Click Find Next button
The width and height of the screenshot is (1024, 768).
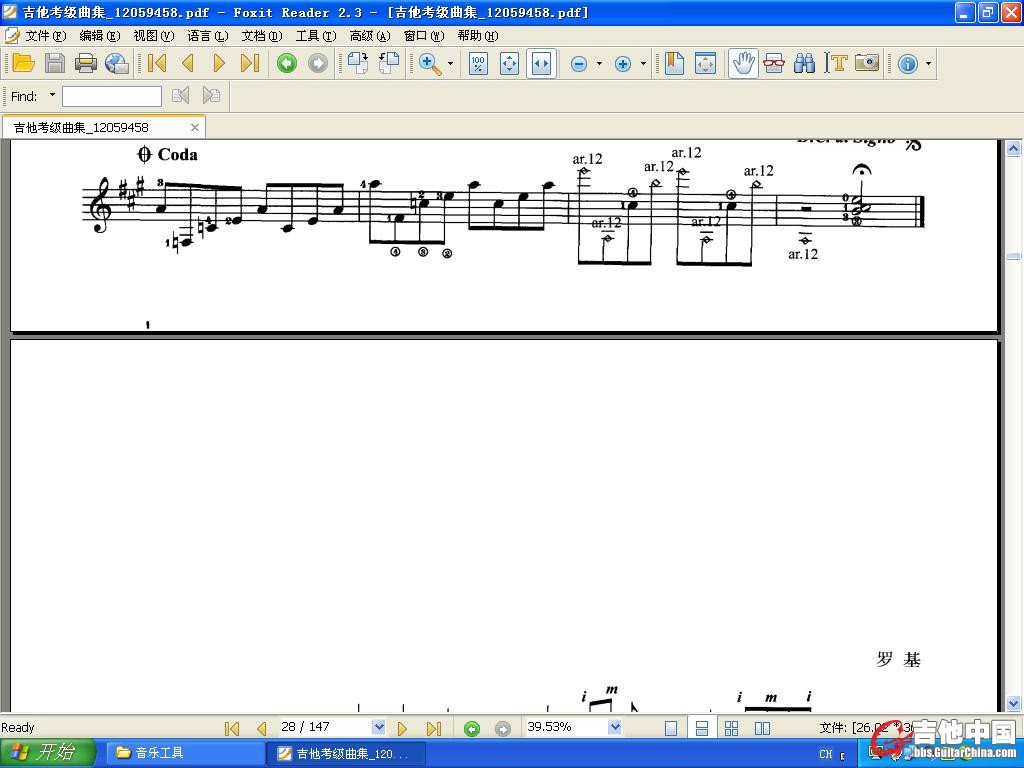[211, 96]
